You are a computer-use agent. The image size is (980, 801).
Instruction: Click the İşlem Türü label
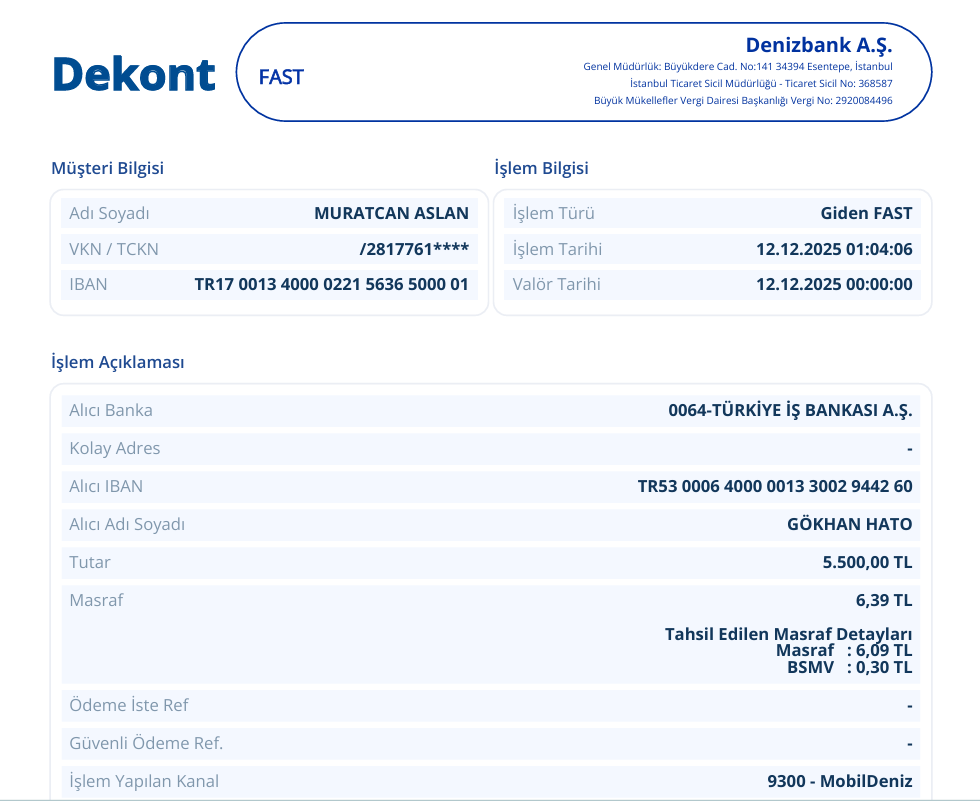coord(553,213)
